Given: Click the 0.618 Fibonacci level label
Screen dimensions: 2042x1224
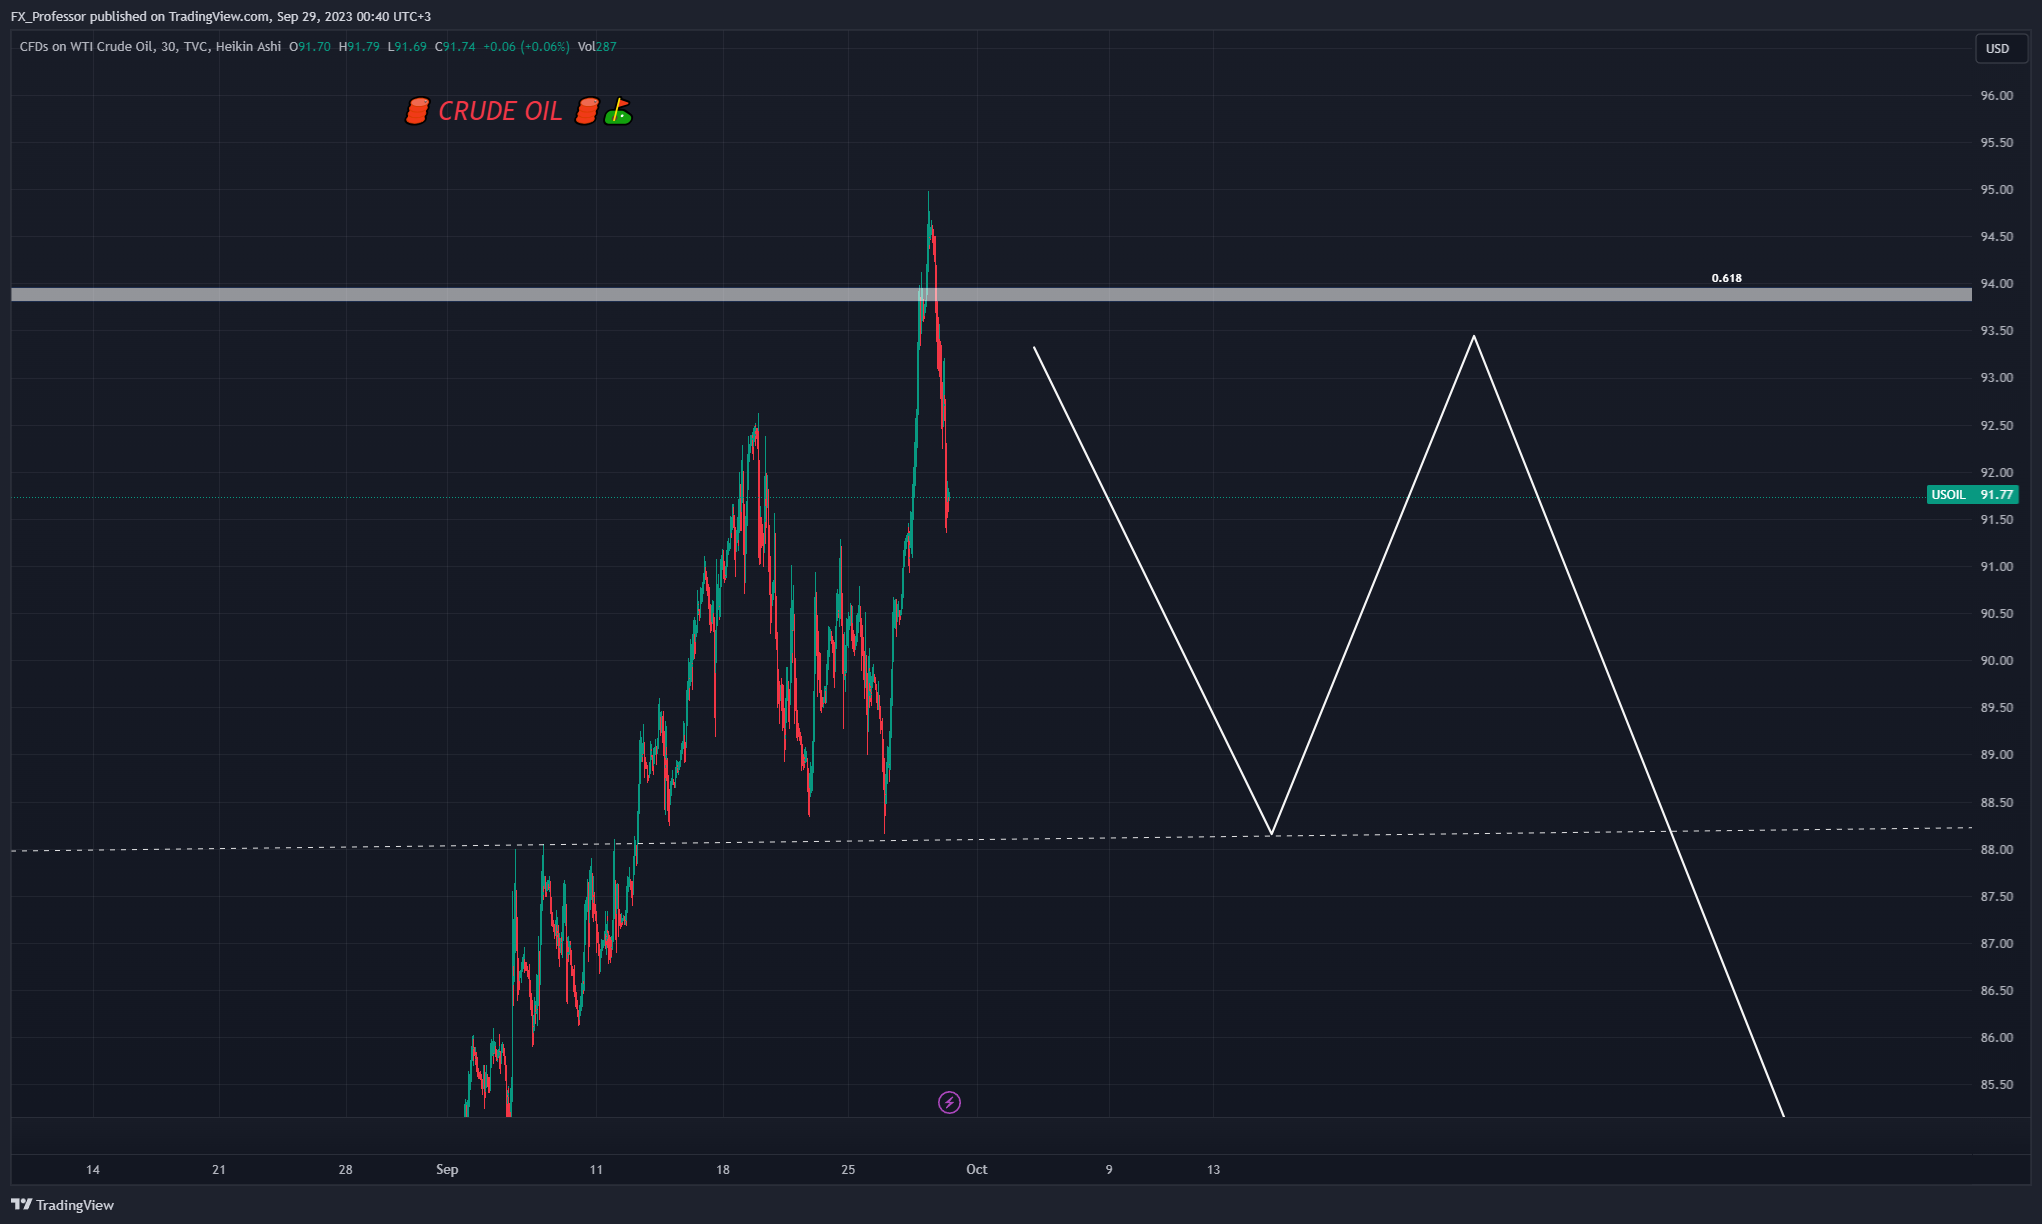Looking at the screenshot, I should (x=1726, y=278).
